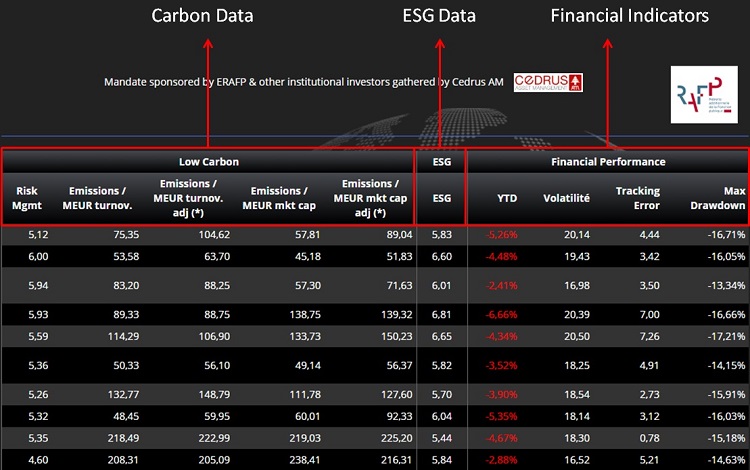This screenshot has width=750, height=470.
Task: Select market cap emissions value 49,14
Action: 308,366
